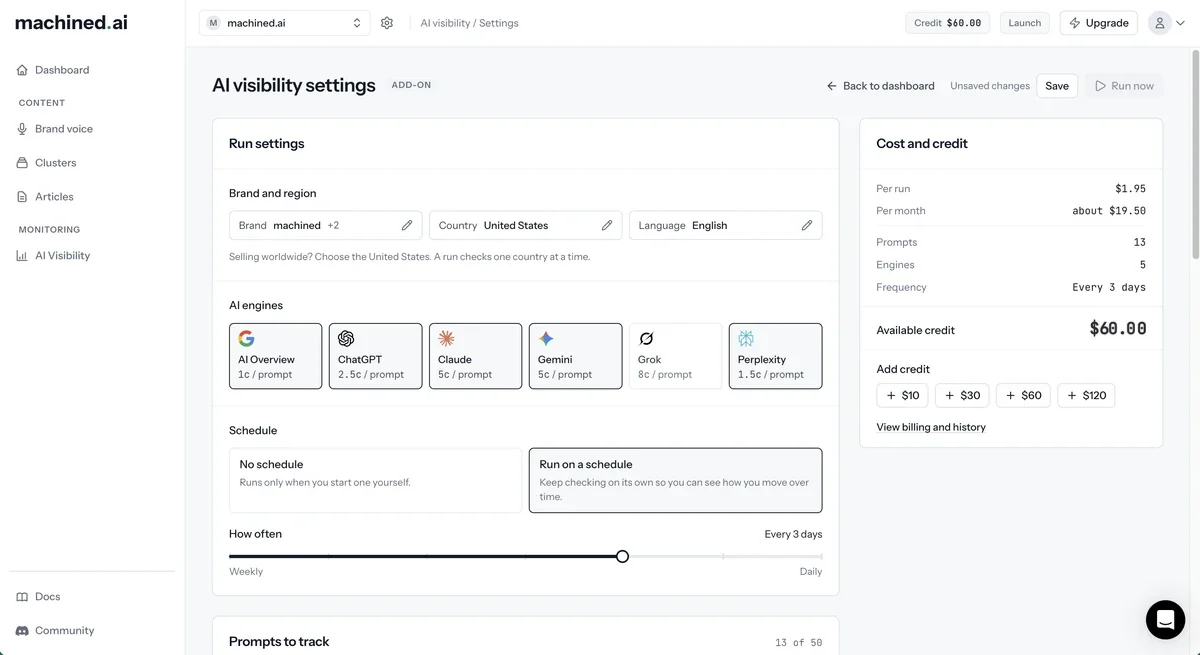The image size is (1200, 655).
Task: Add $120 credit
Action: 1086,395
